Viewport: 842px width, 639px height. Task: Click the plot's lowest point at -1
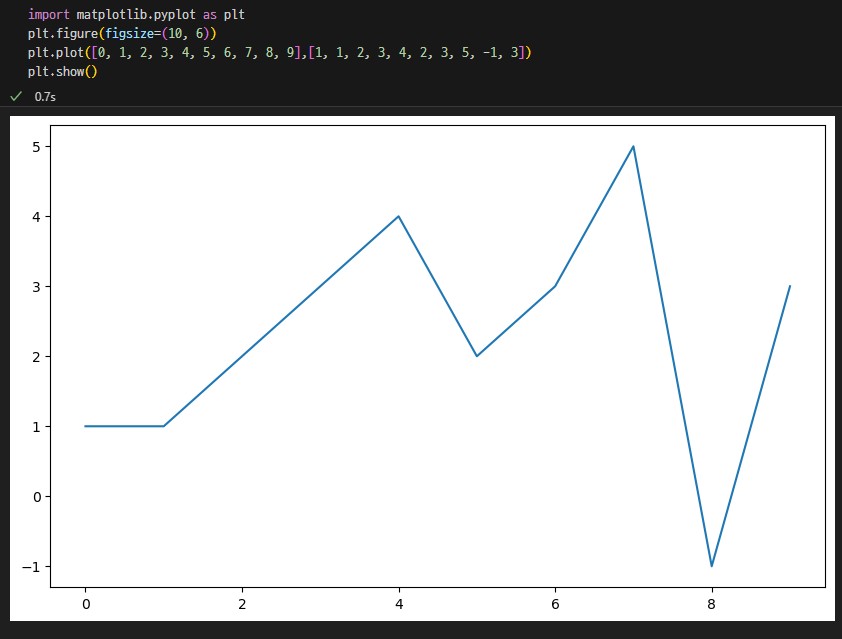click(712, 565)
